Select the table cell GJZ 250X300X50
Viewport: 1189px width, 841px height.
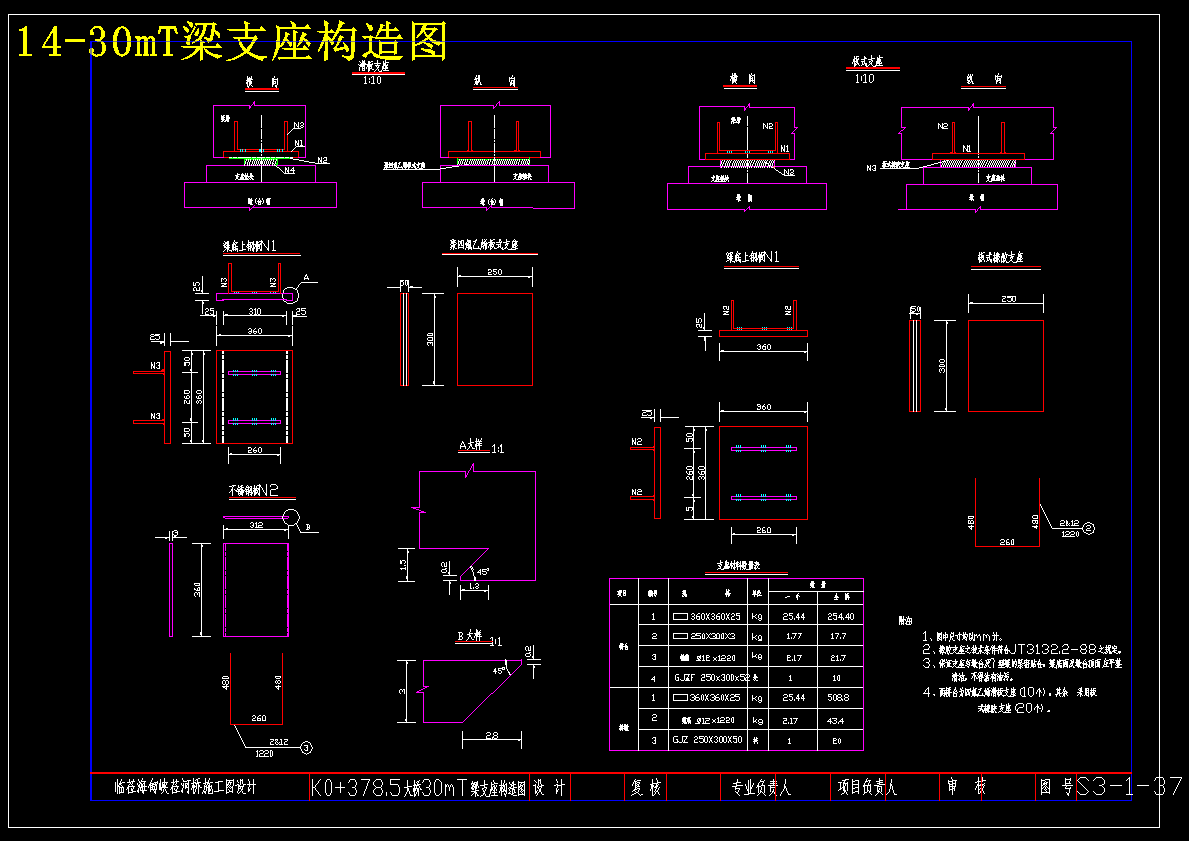tap(707, 739)
